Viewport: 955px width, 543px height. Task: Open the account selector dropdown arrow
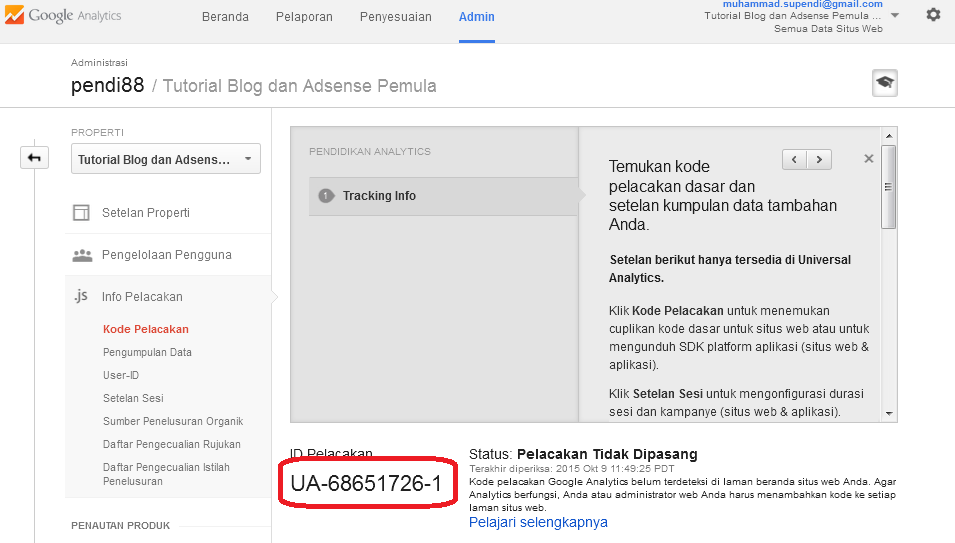coord(895,15)
